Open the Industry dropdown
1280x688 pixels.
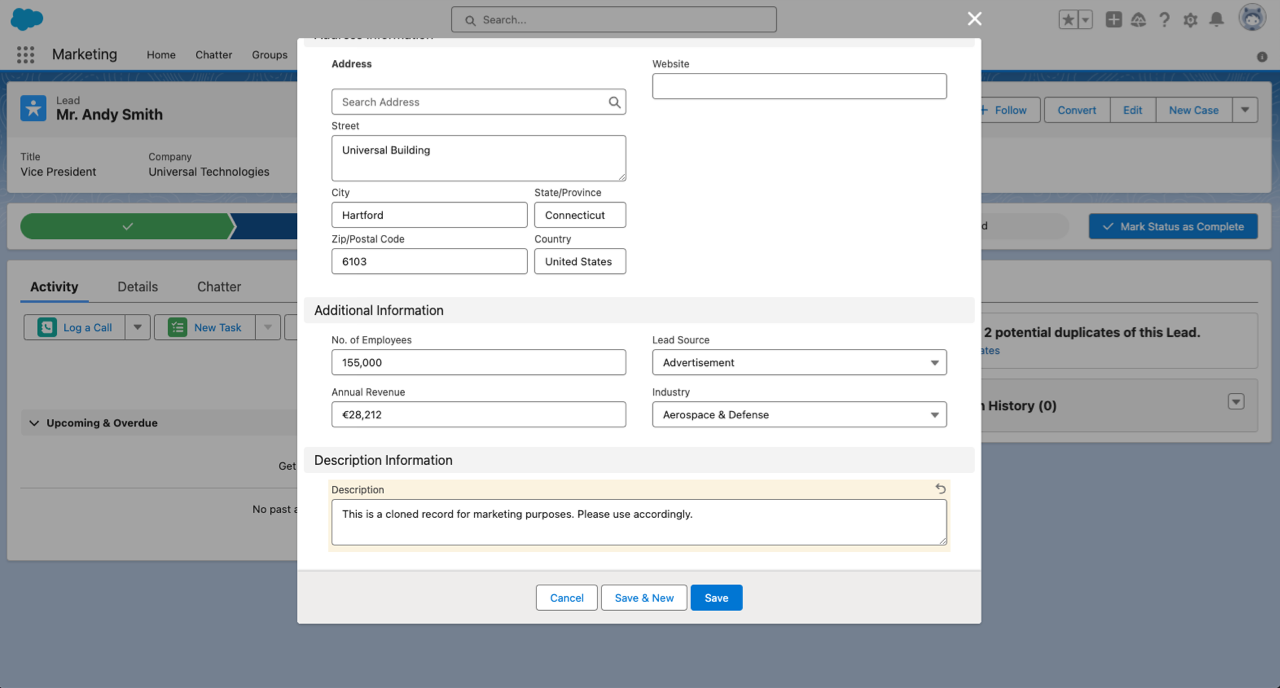pos(799,415)
